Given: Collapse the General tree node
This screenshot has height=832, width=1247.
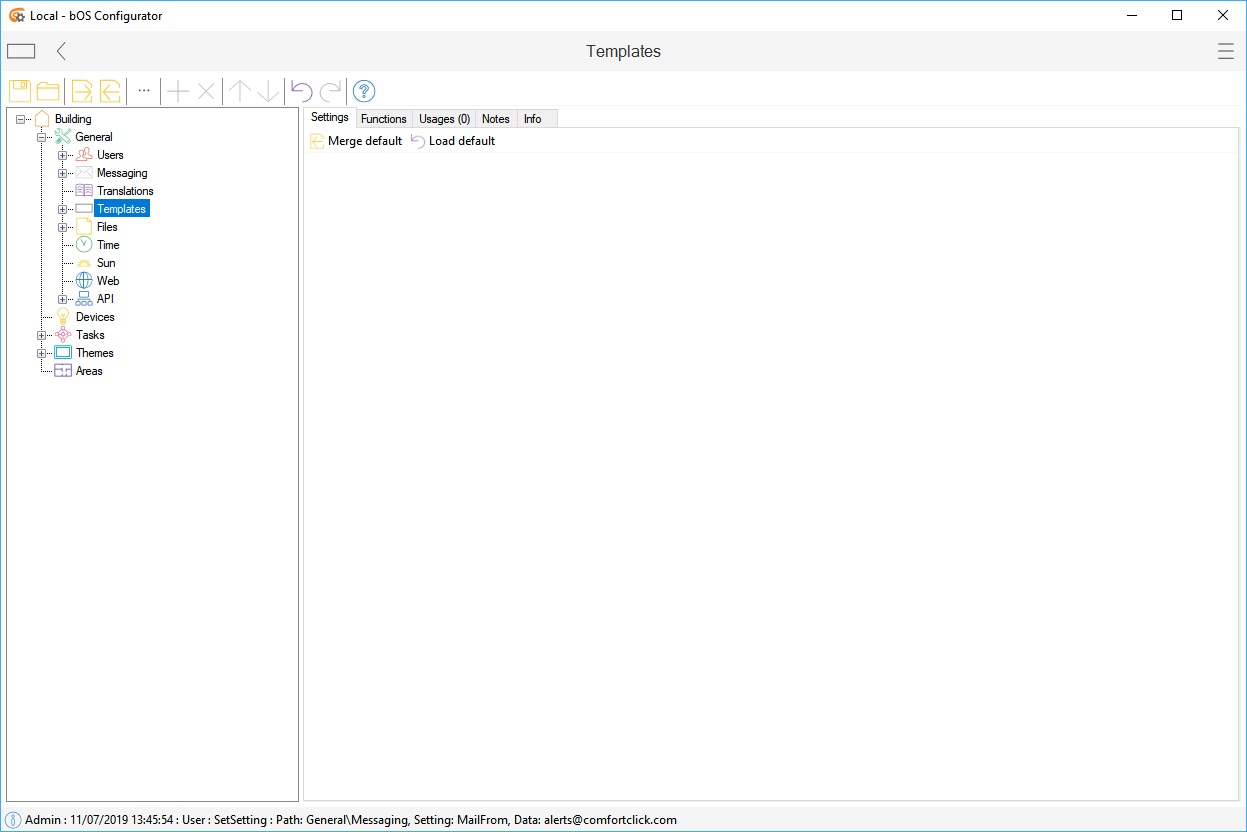Looking at the screenshot, I should coord(42,137).
